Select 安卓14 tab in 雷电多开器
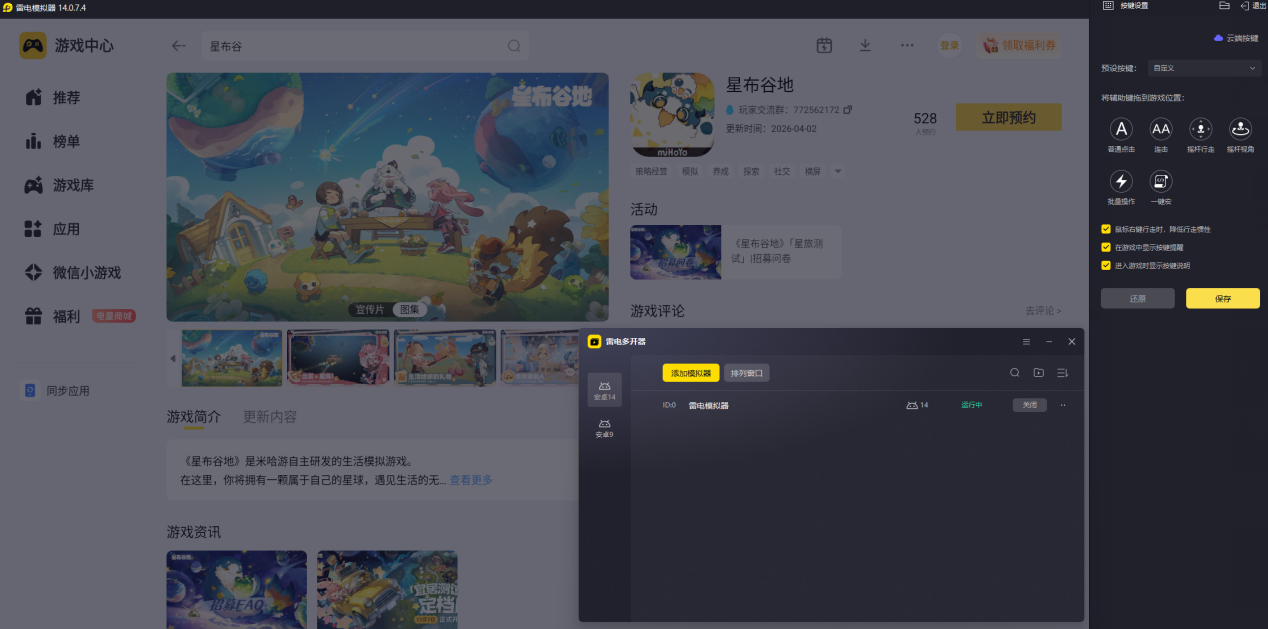 coord(604,390)
